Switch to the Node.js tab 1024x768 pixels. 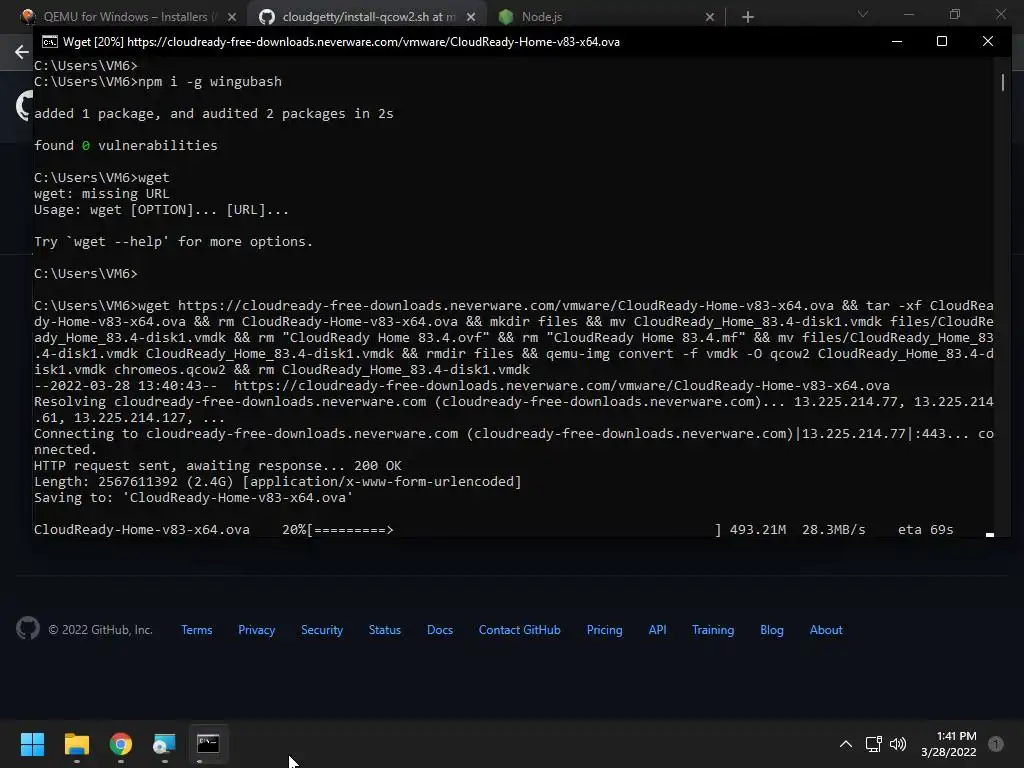(x=607, y=16)
